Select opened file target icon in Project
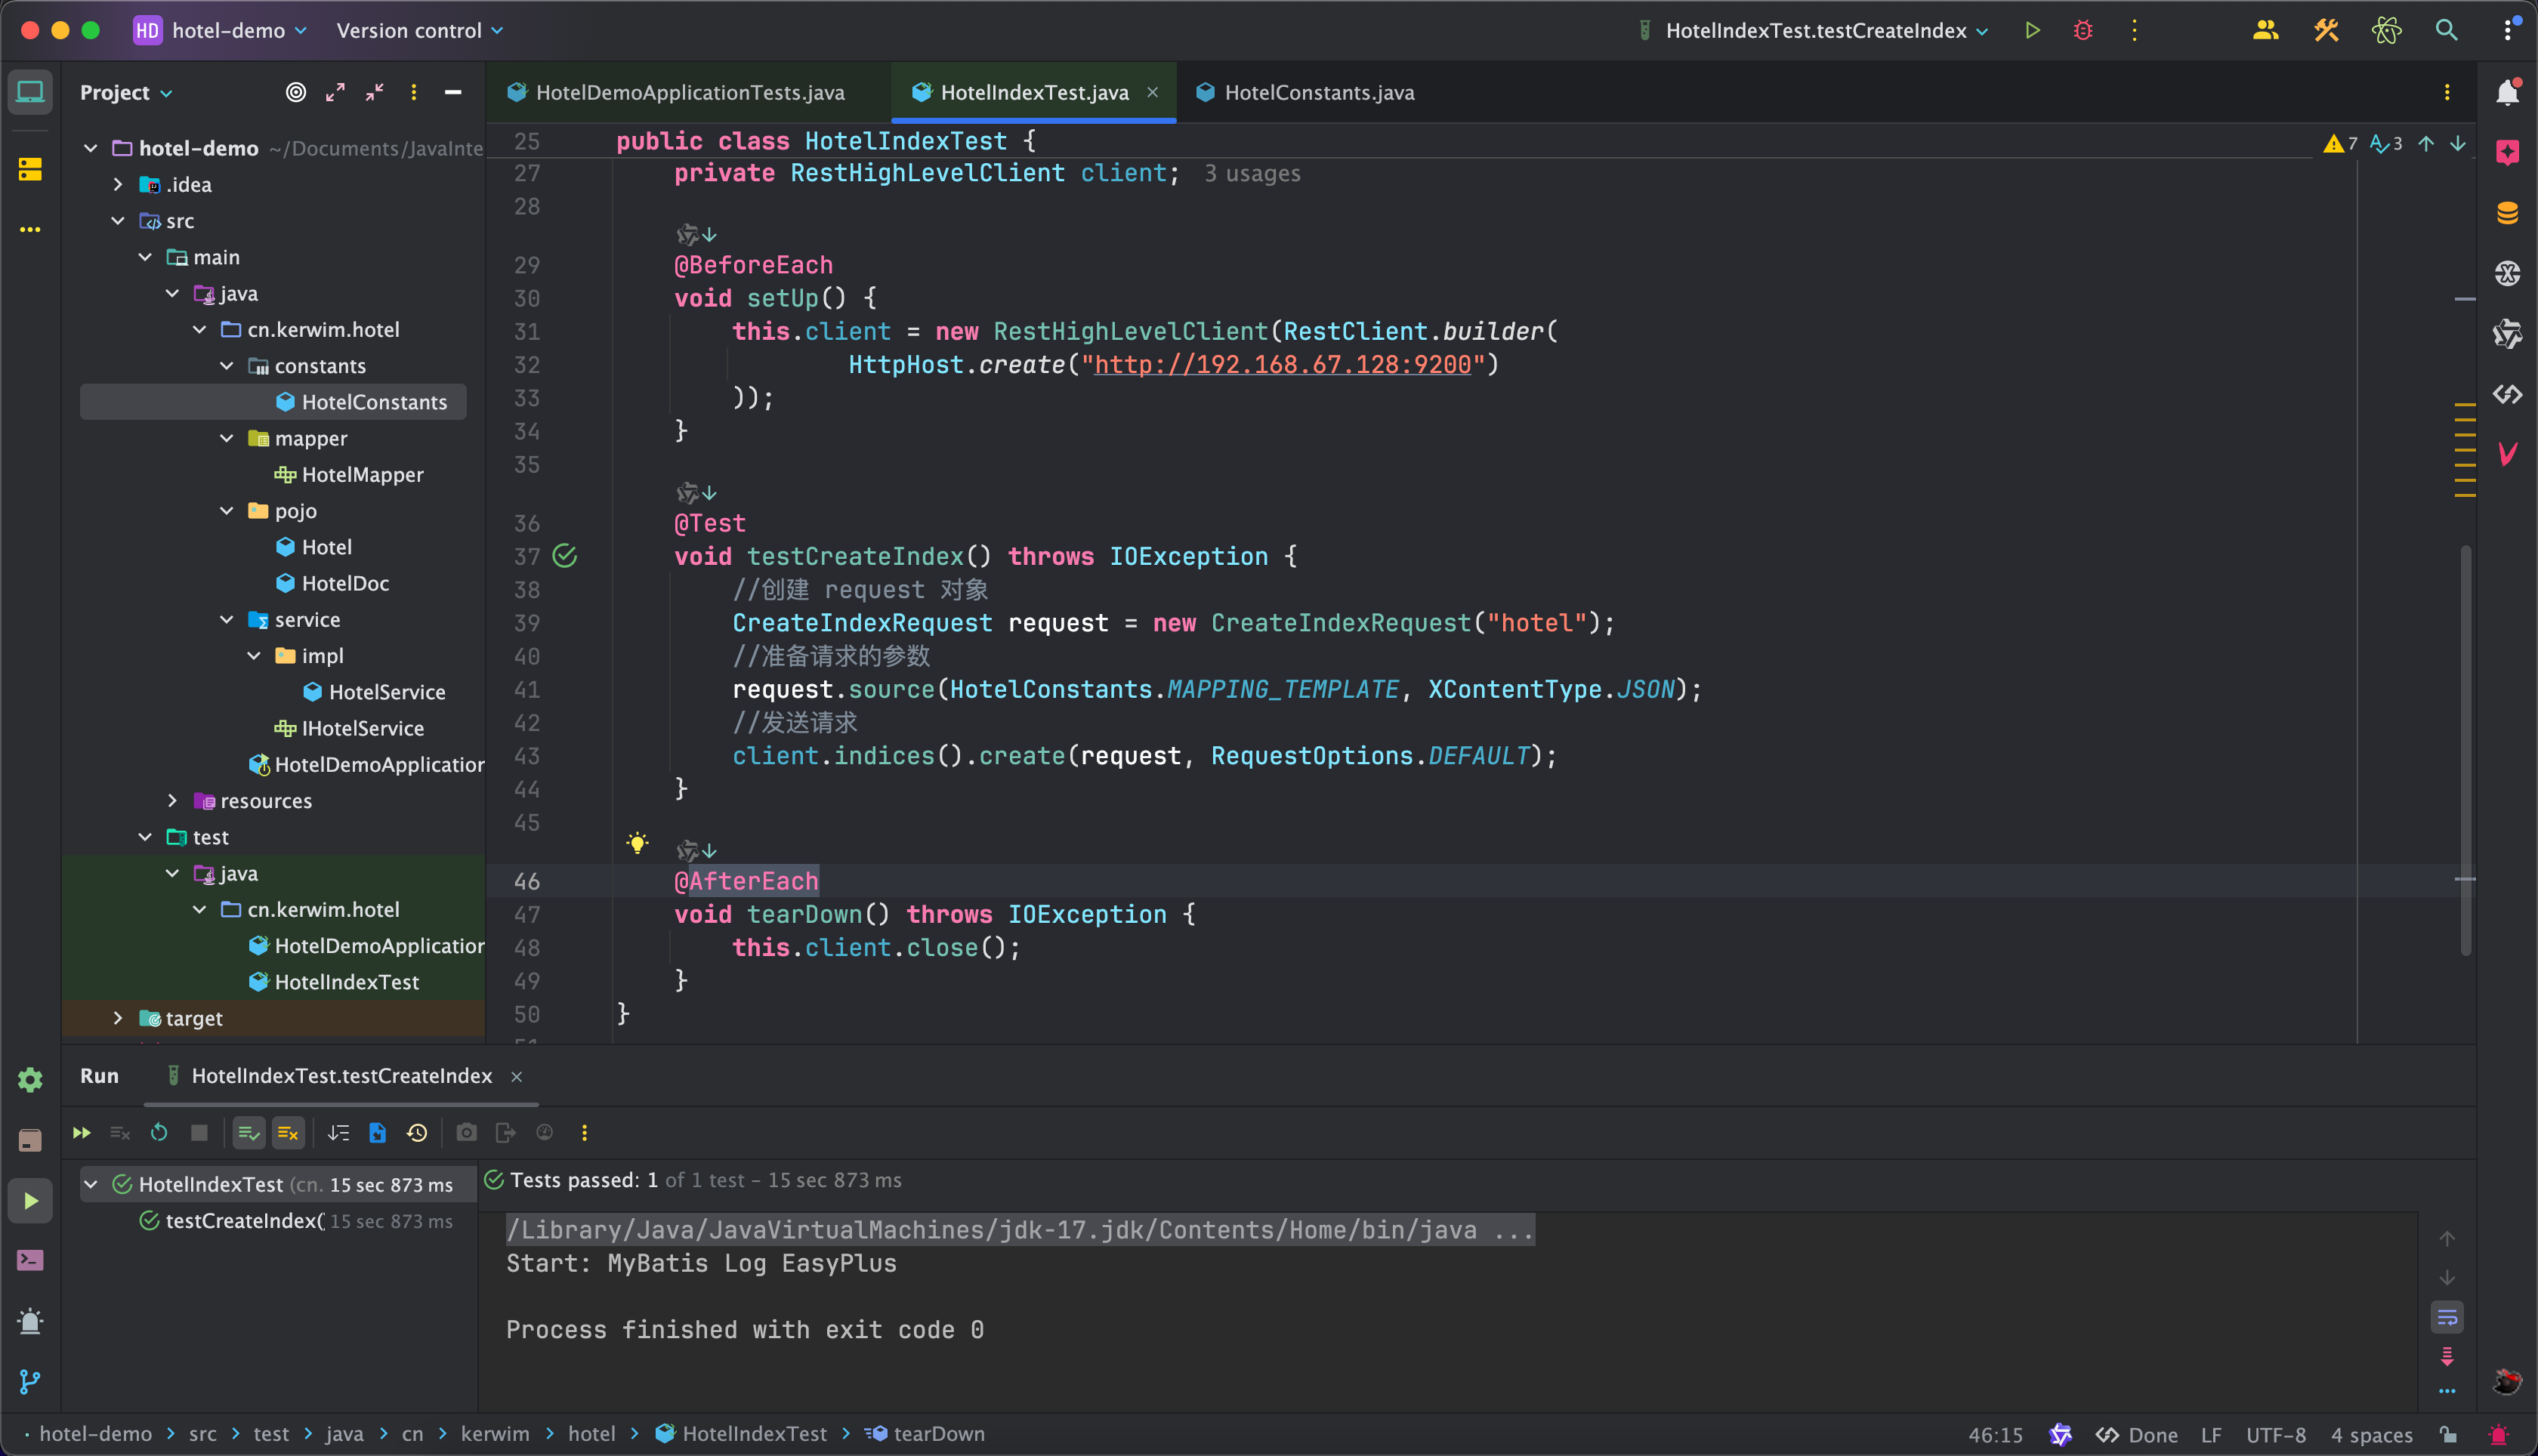 [x=296, y=92]
